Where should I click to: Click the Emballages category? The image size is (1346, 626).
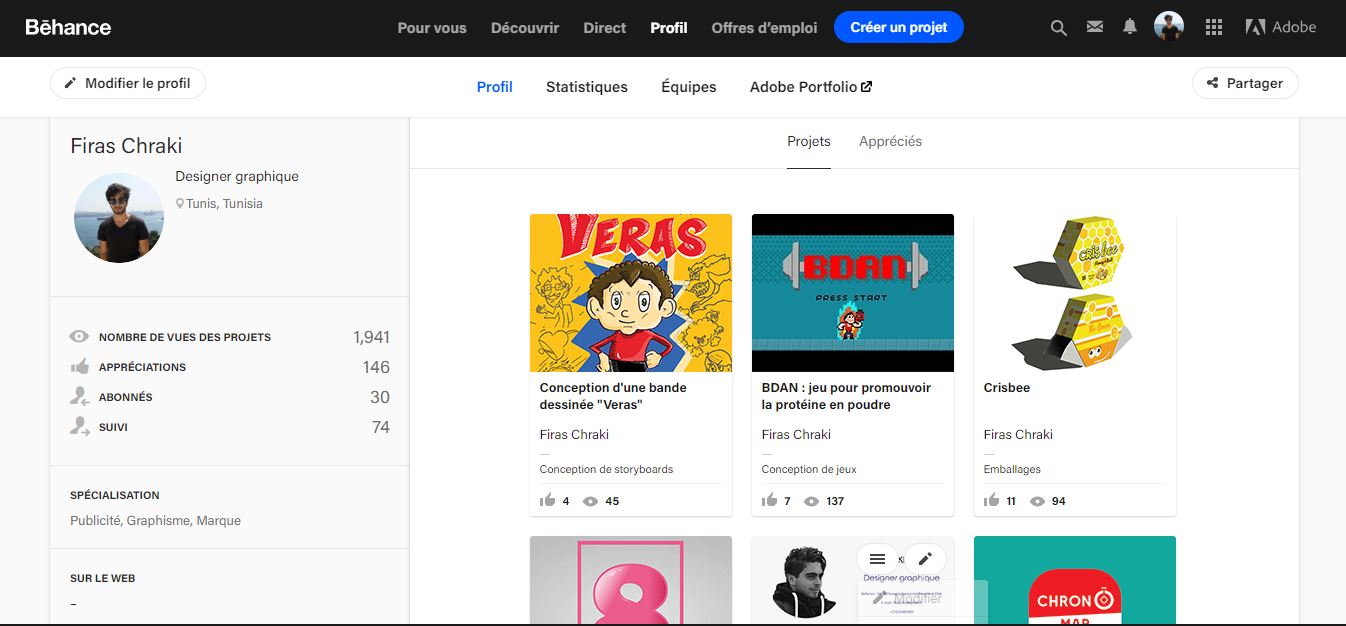pos(1012,469)
